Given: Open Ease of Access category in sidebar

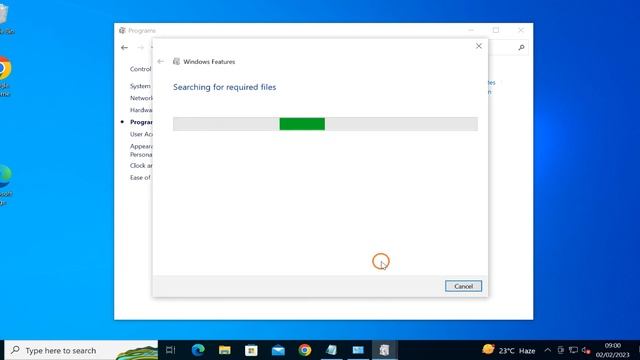Looking at the screenshot, I should point(140,178).
